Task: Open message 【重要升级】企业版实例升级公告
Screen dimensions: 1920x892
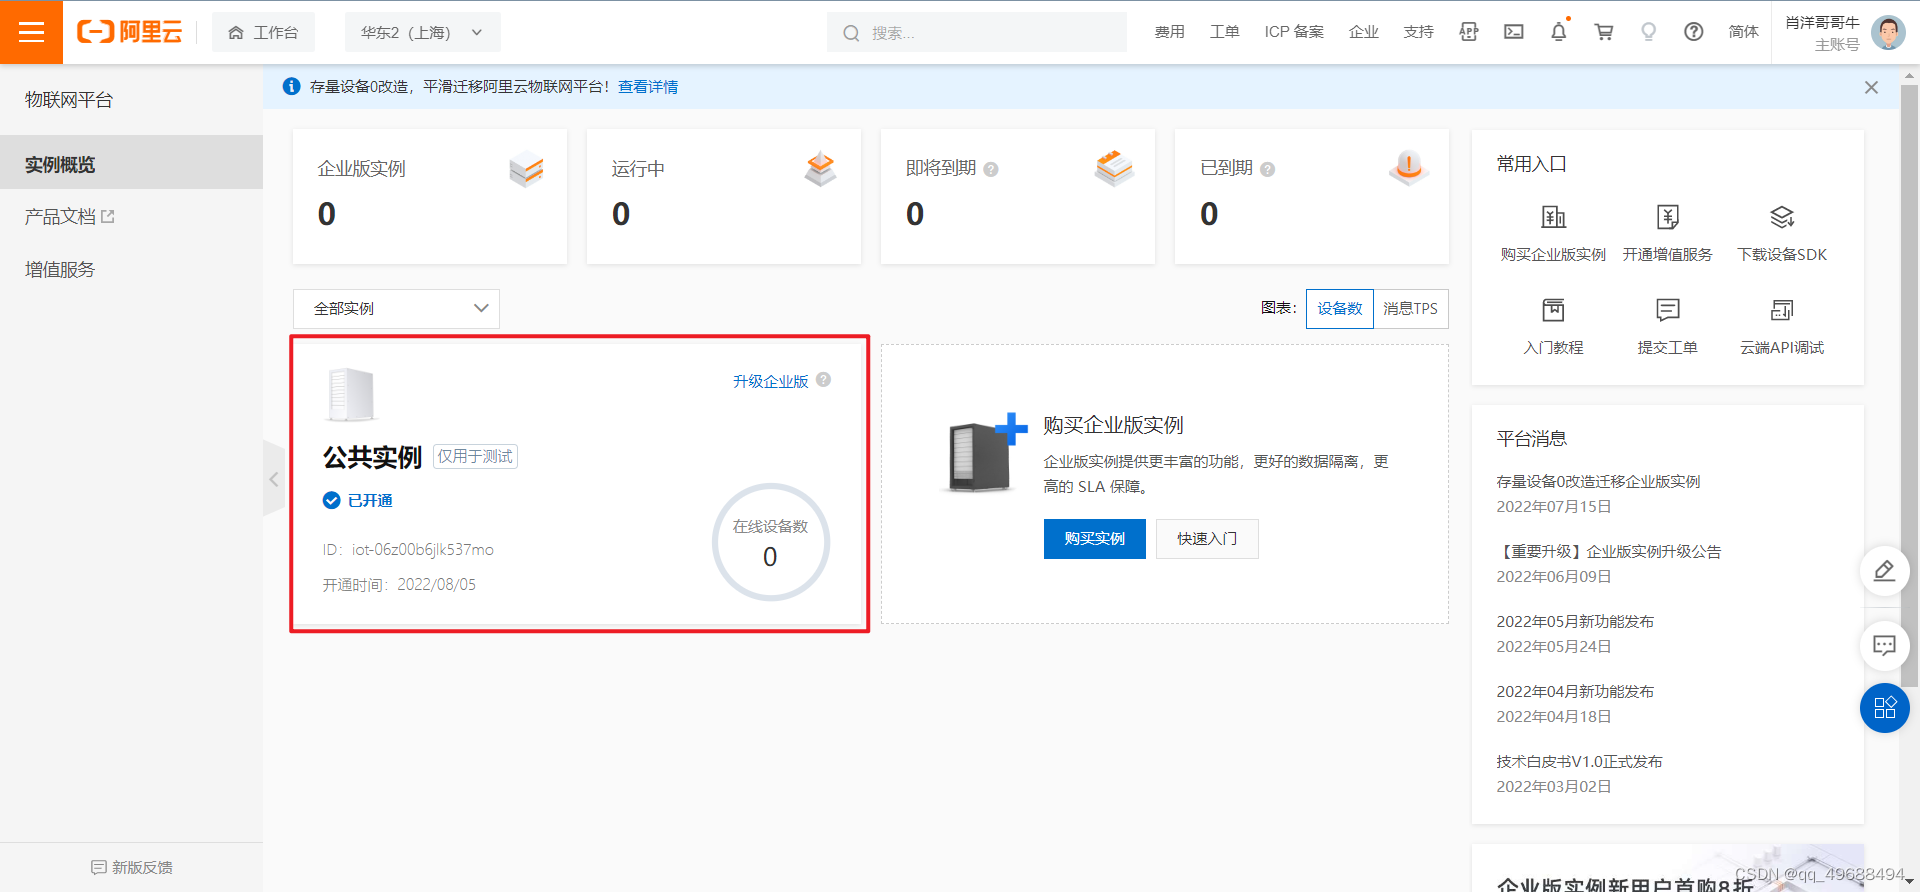Action: pos(1609,551)
